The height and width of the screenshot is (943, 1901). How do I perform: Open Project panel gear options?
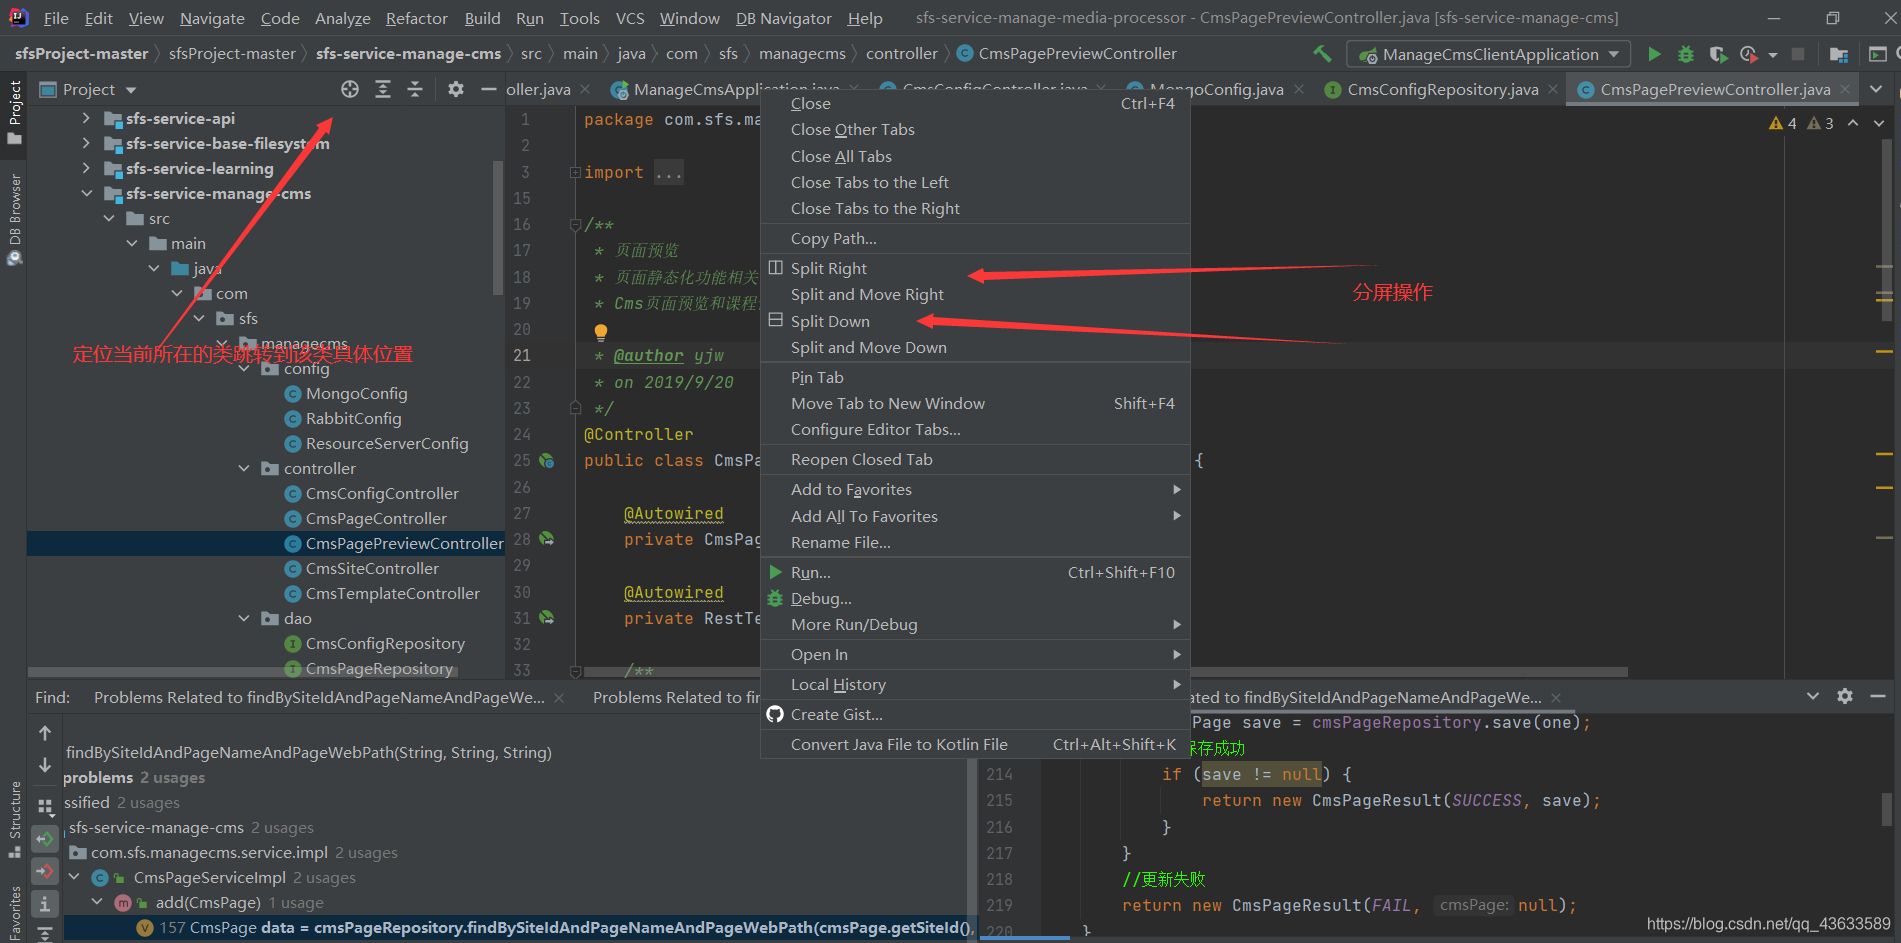point(456,89)
